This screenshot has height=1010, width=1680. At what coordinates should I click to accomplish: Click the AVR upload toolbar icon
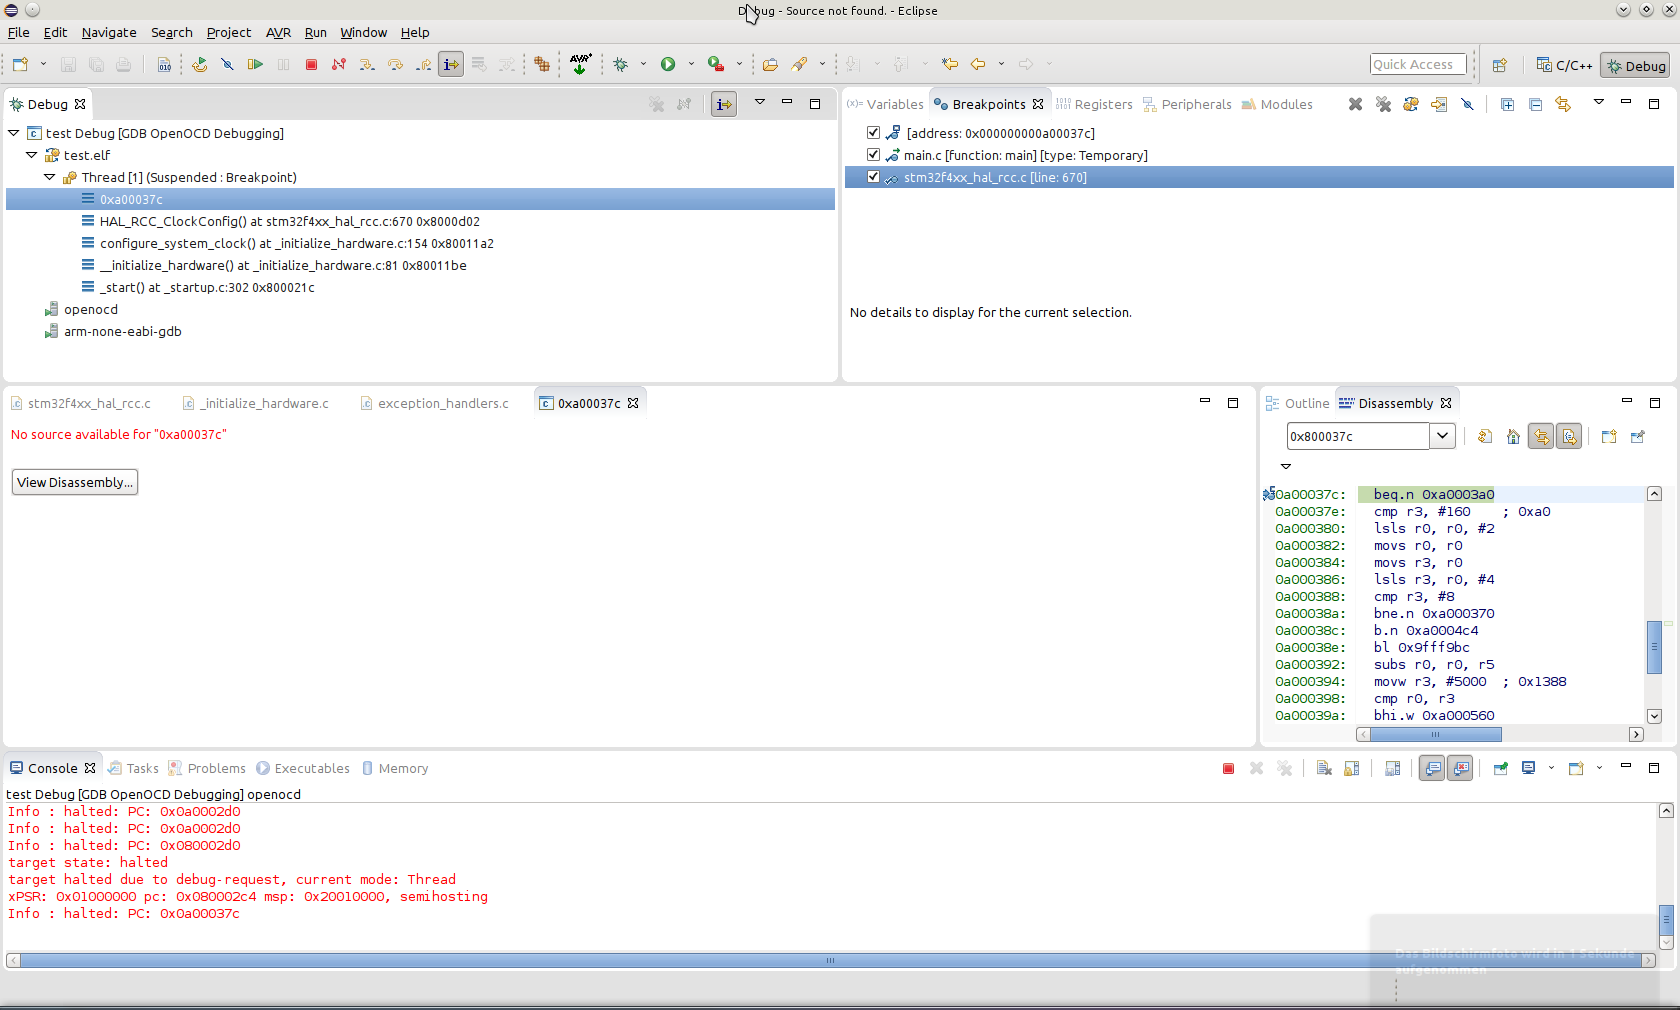580,64
